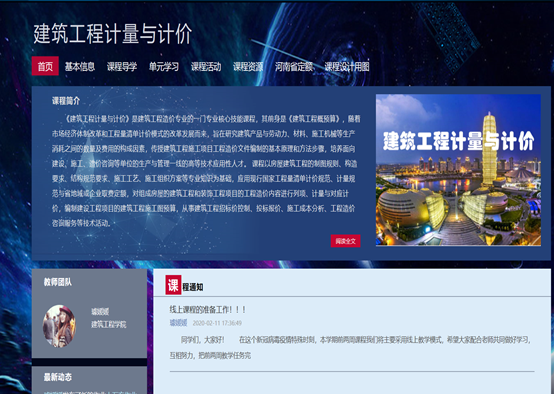Go to the 基本信息 menu item

80,66
